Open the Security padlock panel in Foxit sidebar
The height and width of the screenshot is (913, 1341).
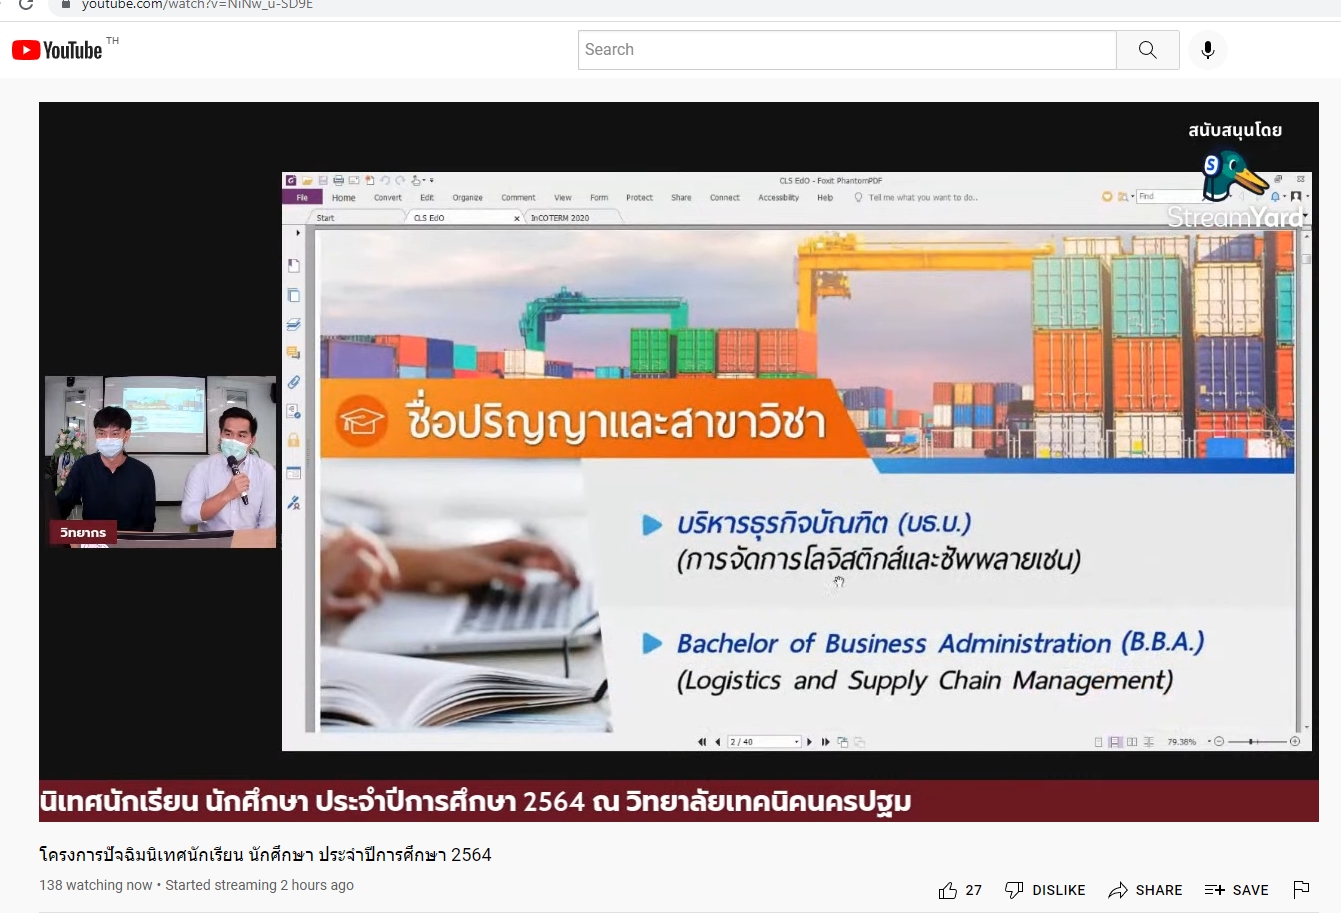point(294,440)
